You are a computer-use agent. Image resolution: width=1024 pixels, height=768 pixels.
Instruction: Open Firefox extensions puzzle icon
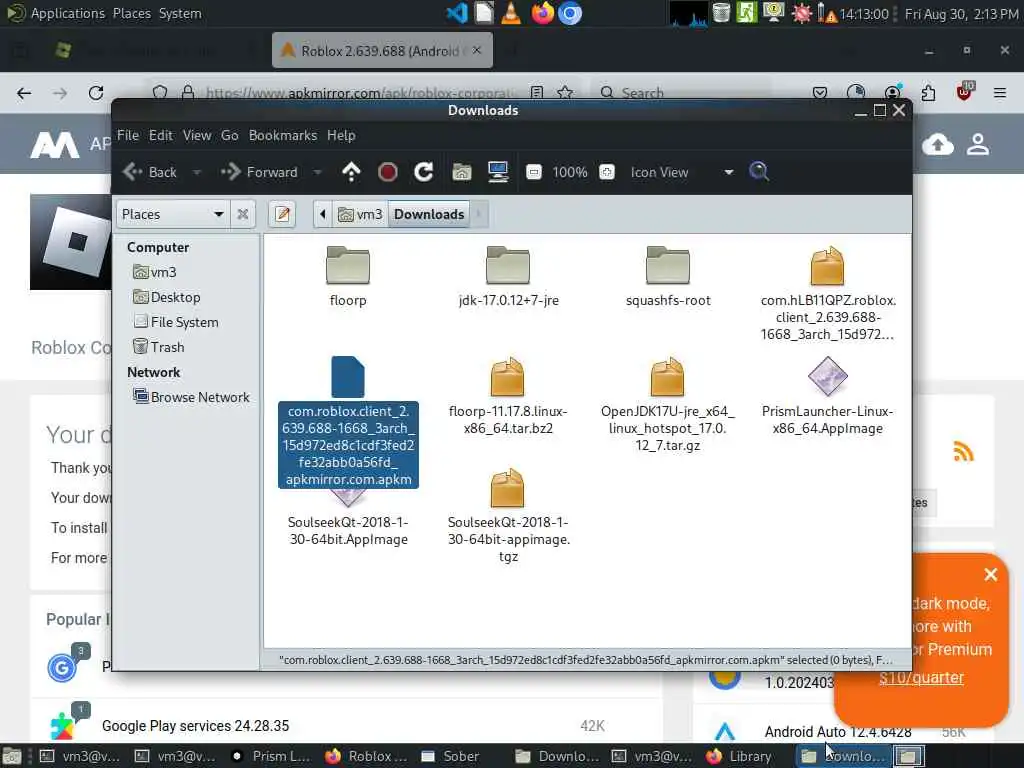click(928, 93)
